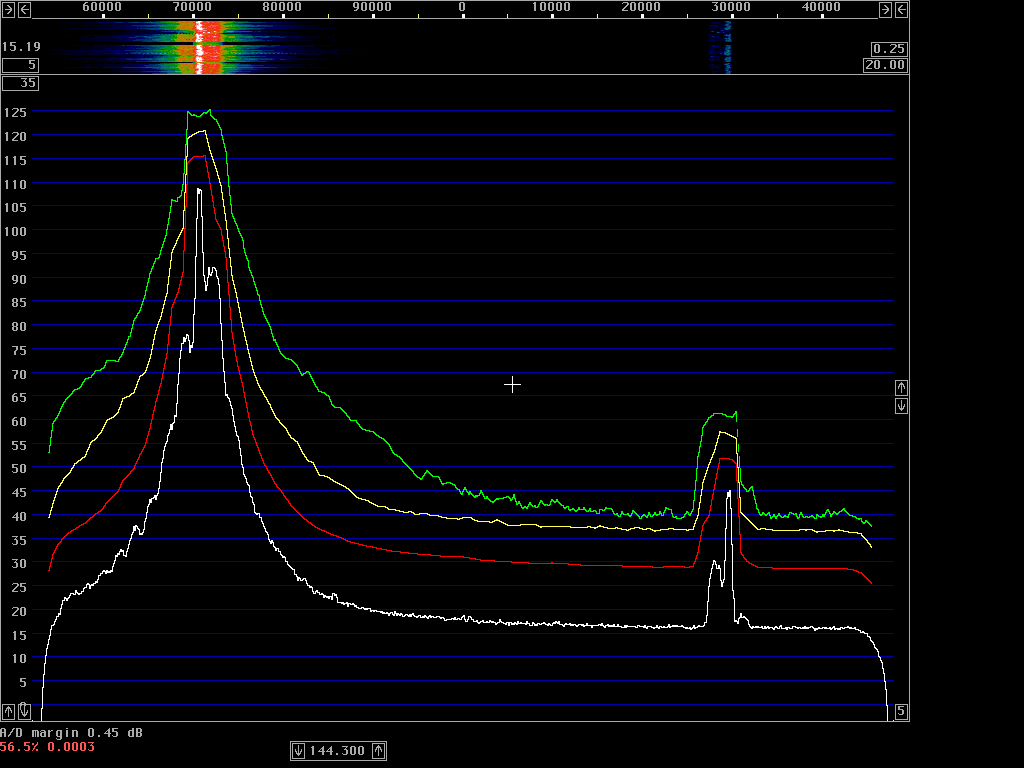
Task: Click the red 56.5% 0.0003 status text
Action: 47,746
